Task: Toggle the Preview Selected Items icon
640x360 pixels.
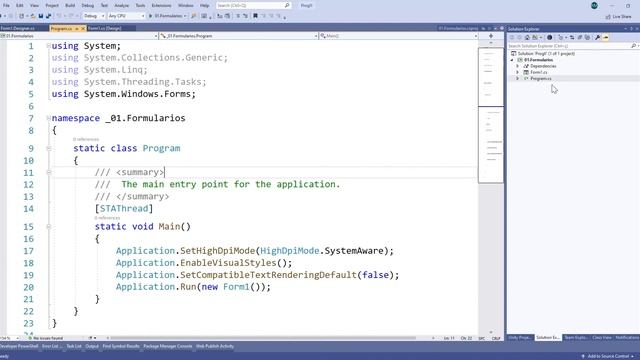Action: pos(605,37)
